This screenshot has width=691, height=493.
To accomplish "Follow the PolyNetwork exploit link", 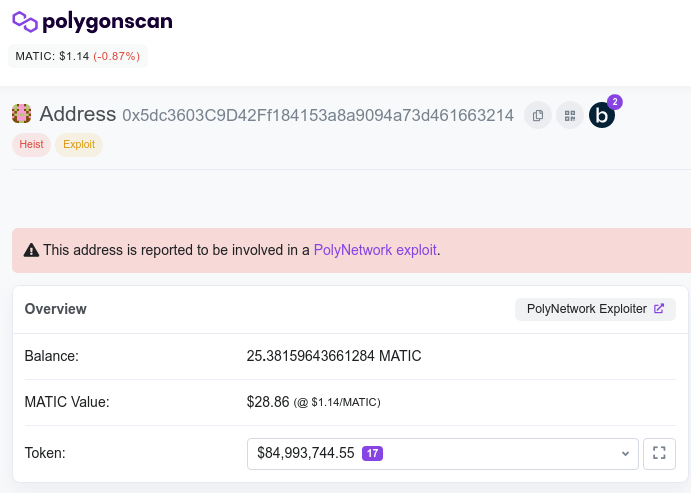I will click(375, 250).
